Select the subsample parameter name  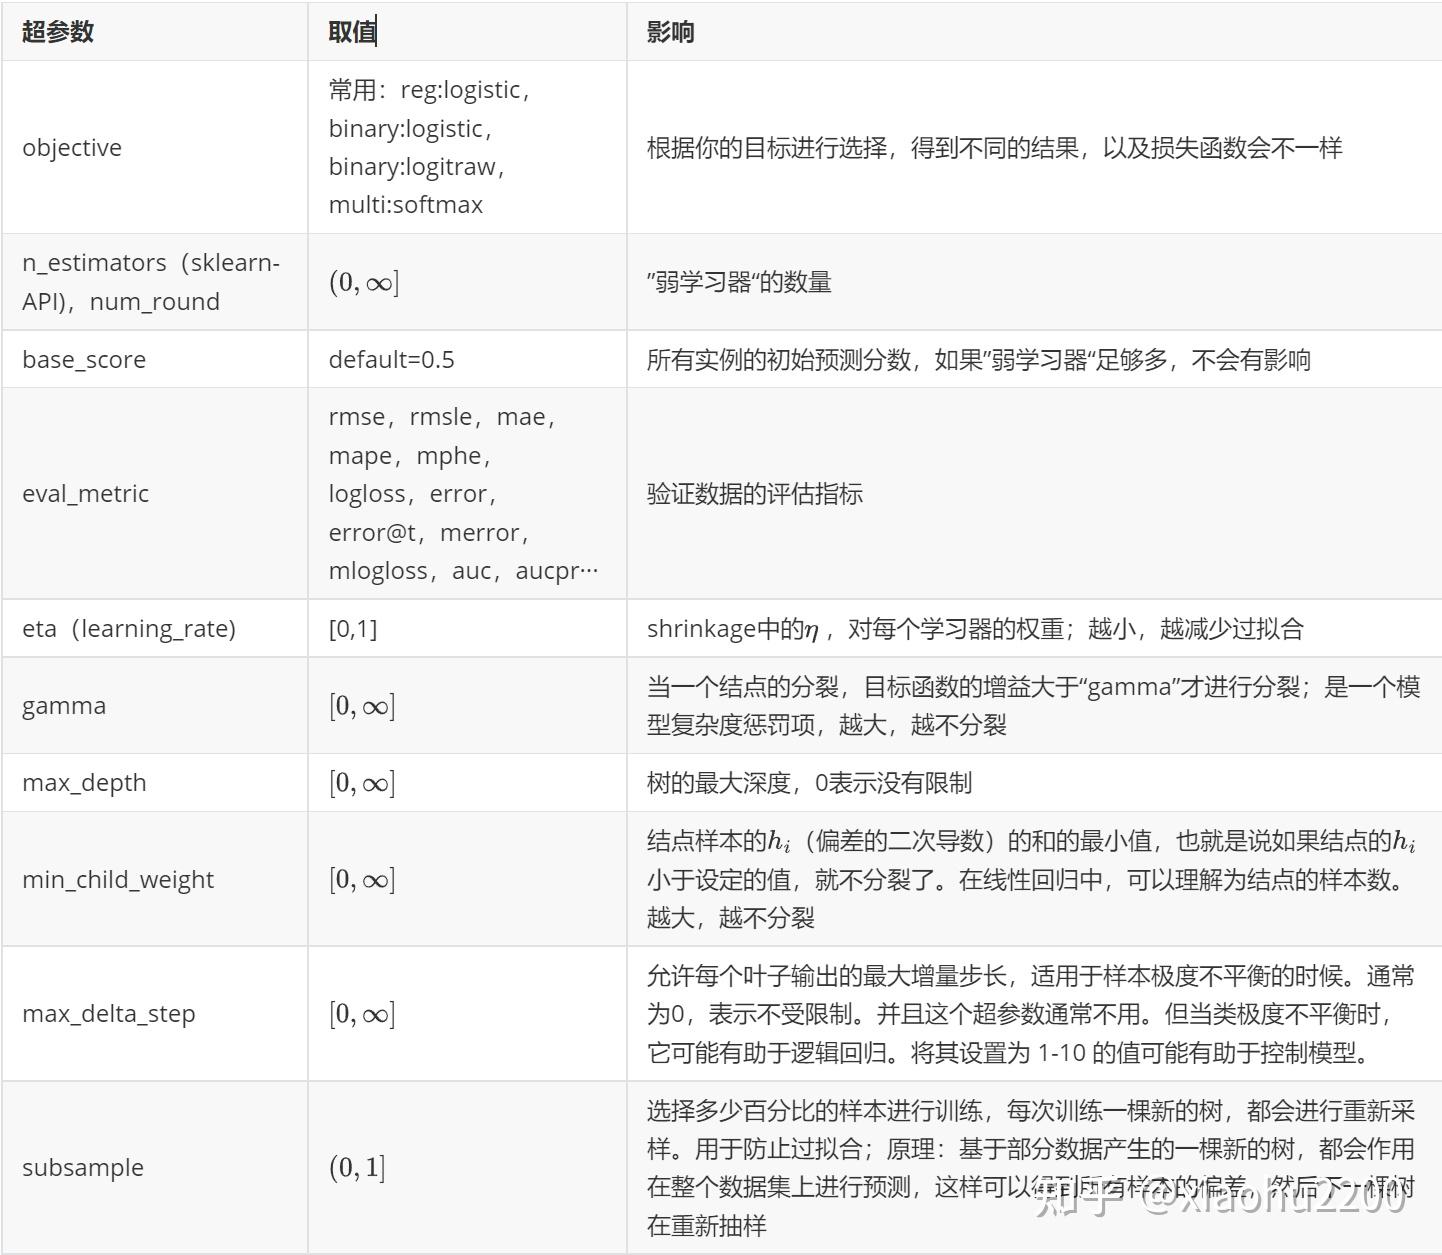[x=83, y=1167]
